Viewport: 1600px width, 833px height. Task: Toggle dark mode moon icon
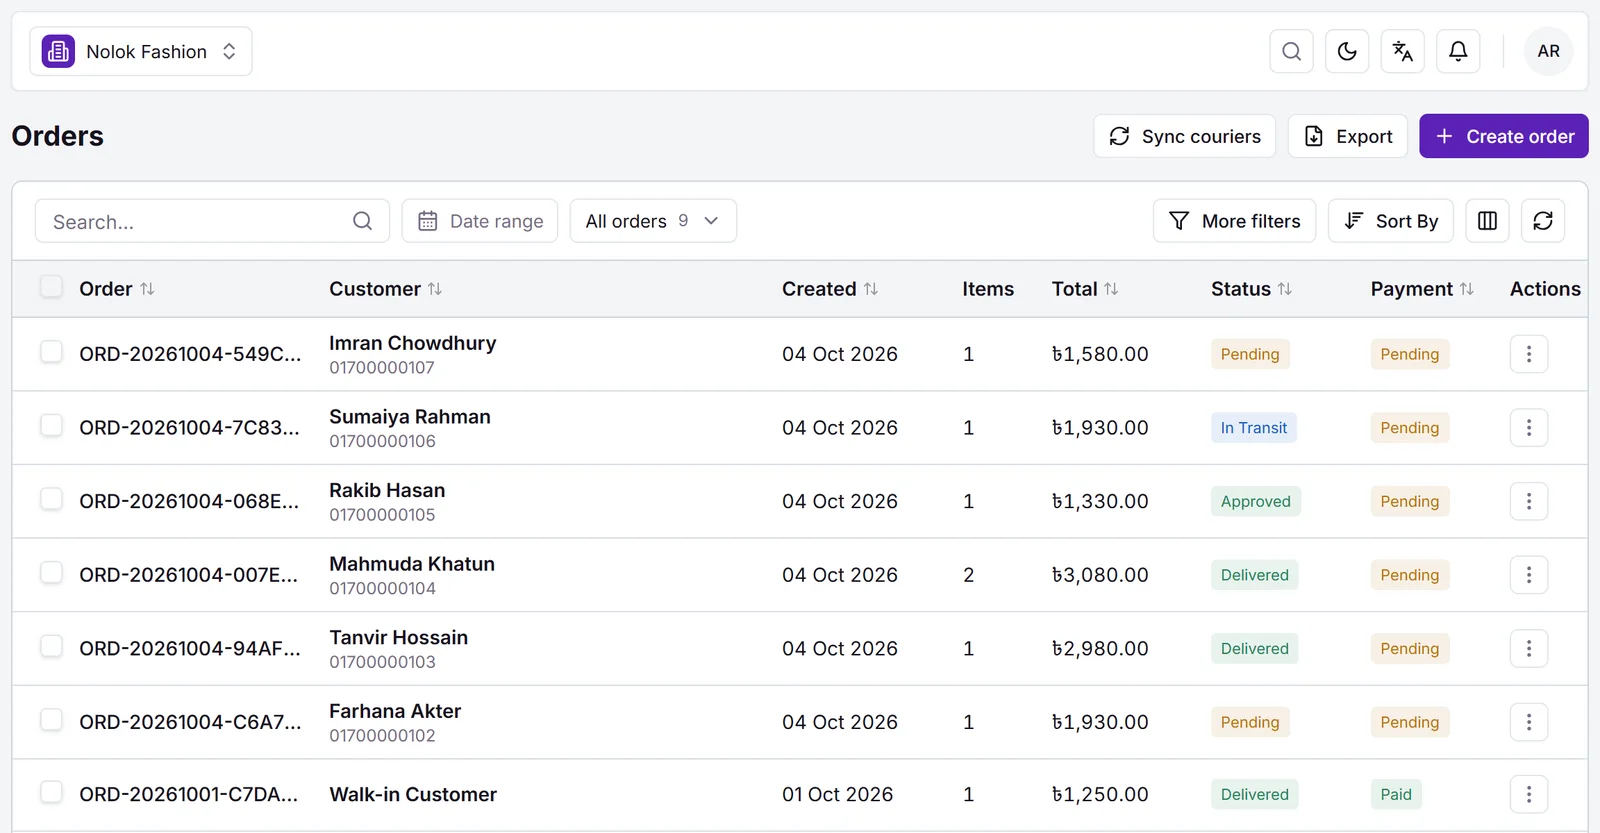(x=1347, y=51)
